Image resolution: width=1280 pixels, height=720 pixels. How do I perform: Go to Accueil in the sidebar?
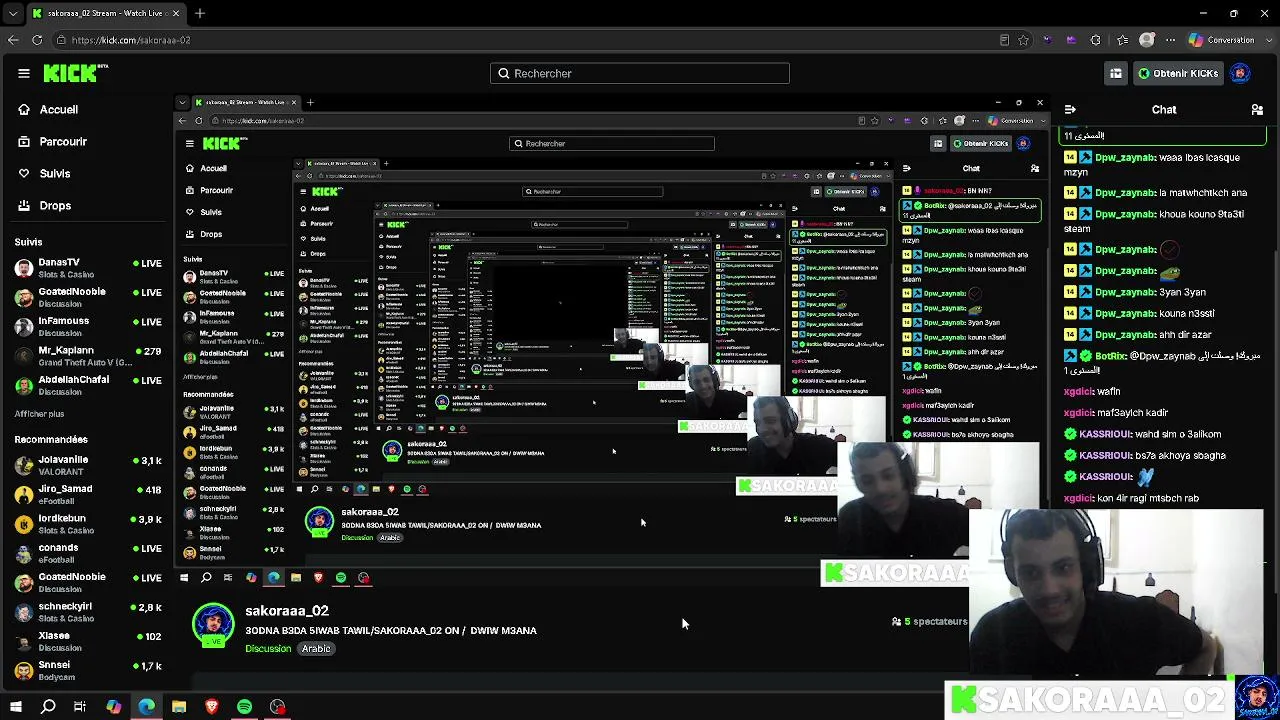click(x=59, y=109)
